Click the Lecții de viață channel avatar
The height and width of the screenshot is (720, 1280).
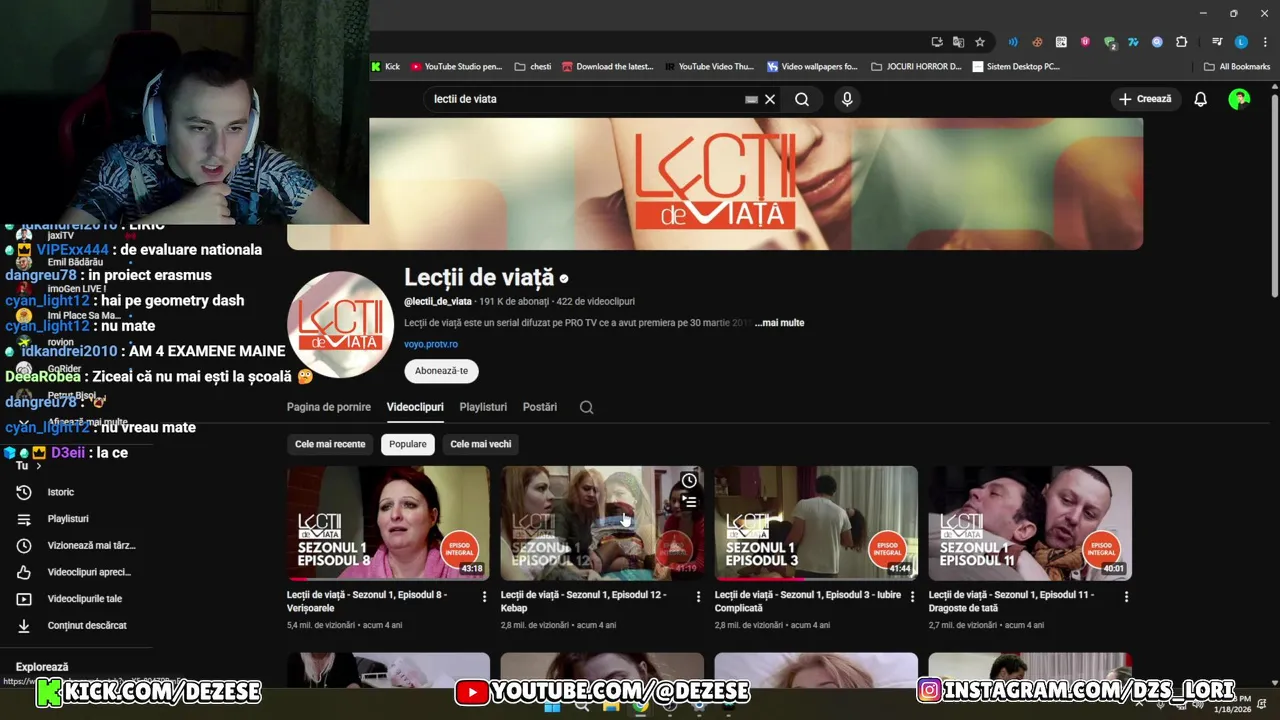(x=340, y=325)
